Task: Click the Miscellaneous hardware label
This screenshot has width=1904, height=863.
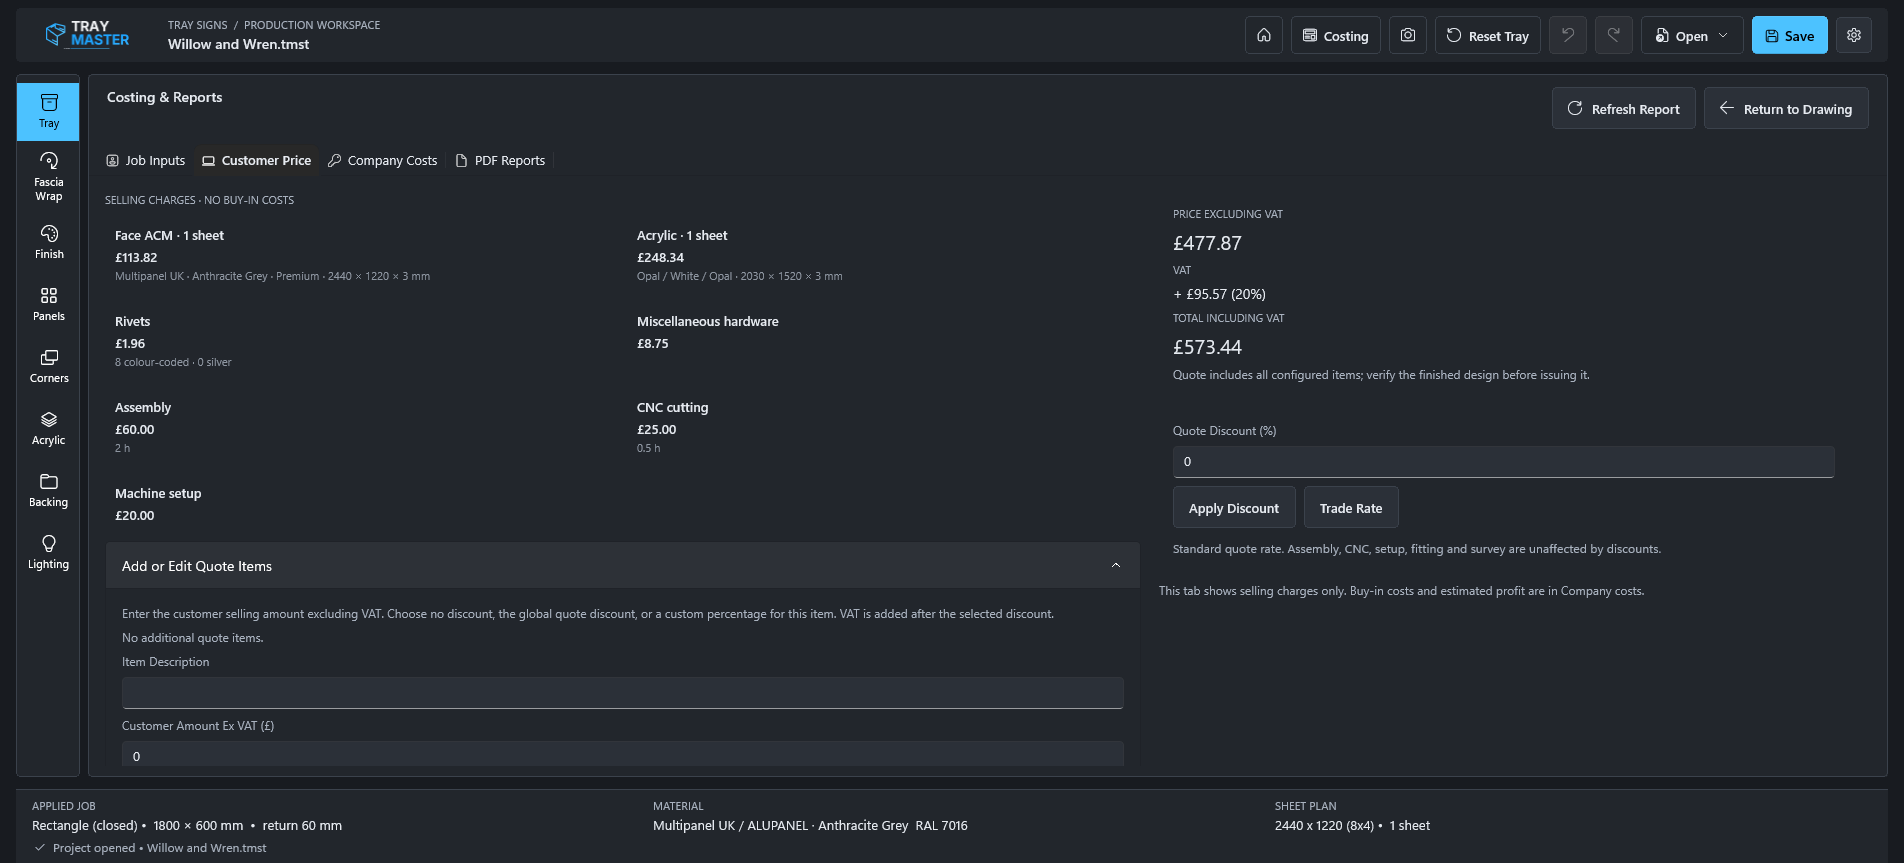Action: pyautogui.click(x=707, y=321)
